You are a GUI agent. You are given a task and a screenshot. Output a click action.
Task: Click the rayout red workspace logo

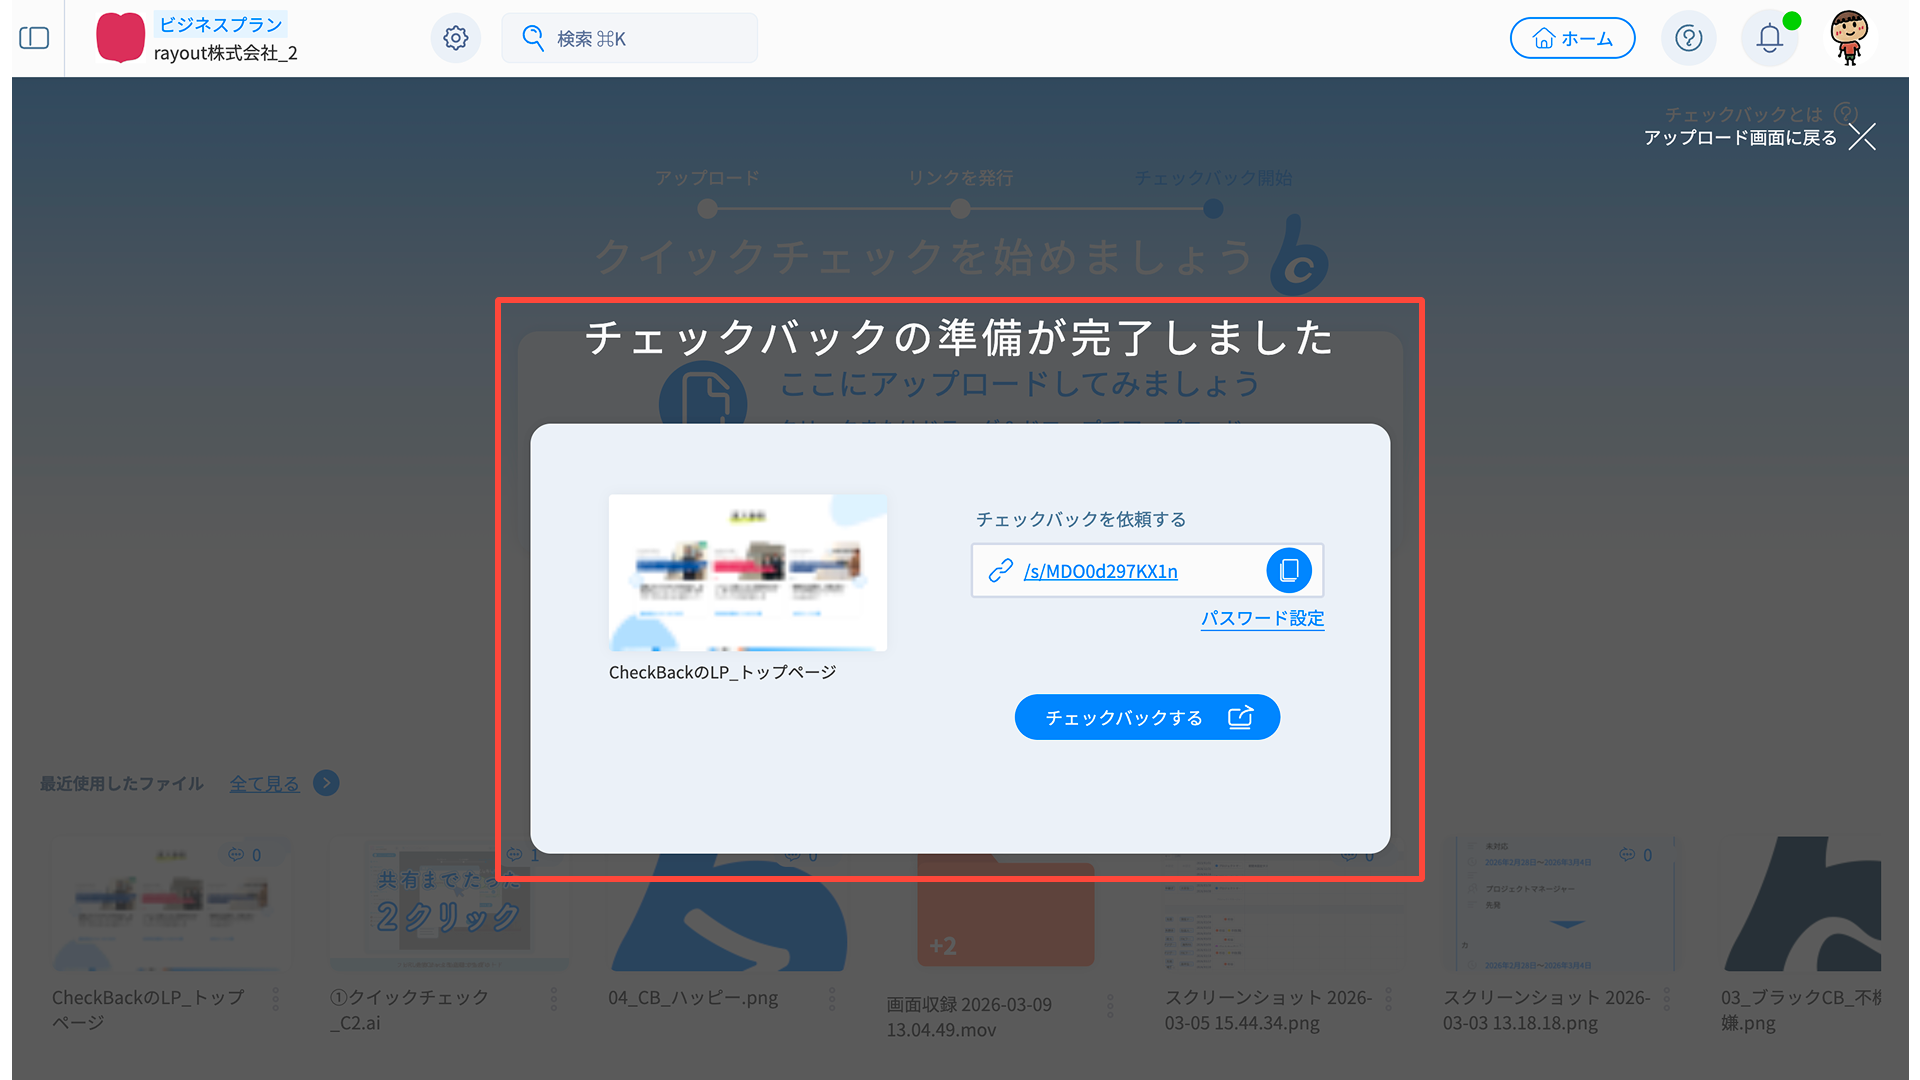tap(120, 38)
